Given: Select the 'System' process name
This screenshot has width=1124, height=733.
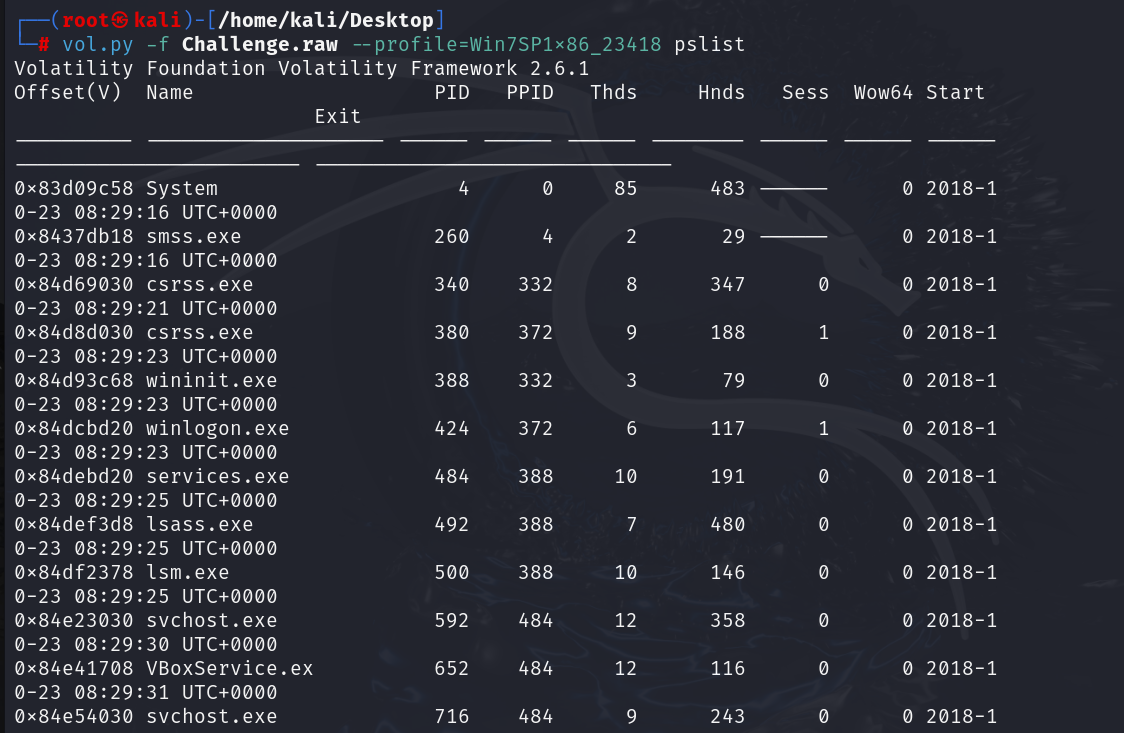Looking at the screenshot, I should click(x=181, y=188).
